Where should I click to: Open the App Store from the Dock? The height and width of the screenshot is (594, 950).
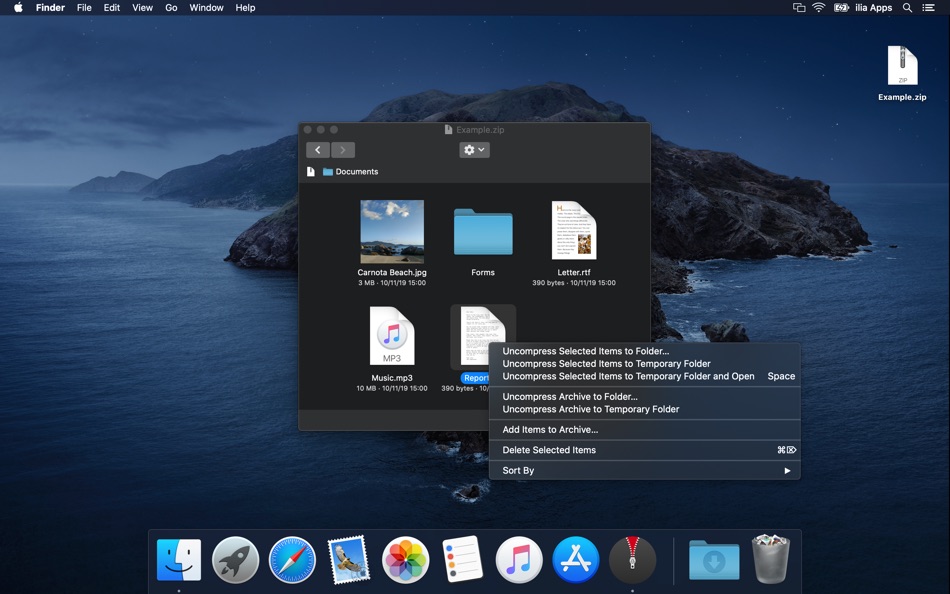coord(576,560)
